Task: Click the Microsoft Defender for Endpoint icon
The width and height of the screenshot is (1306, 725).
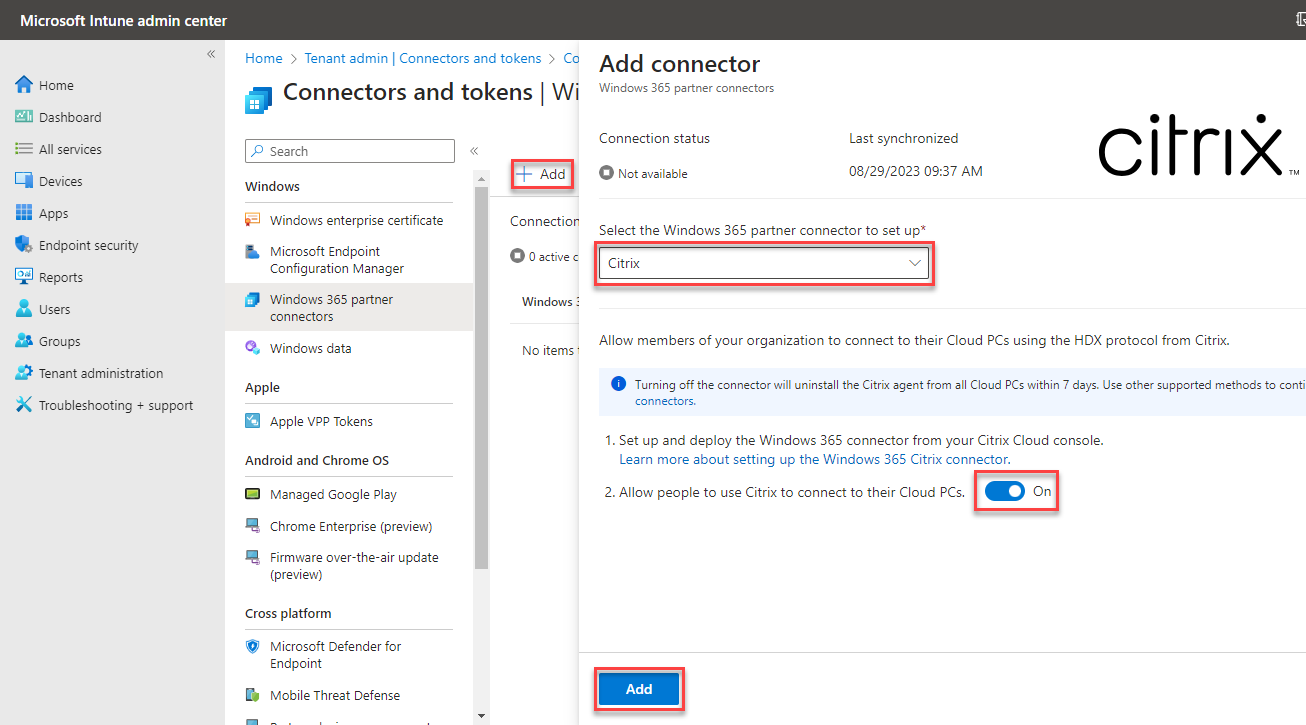Action: point(253,647)
